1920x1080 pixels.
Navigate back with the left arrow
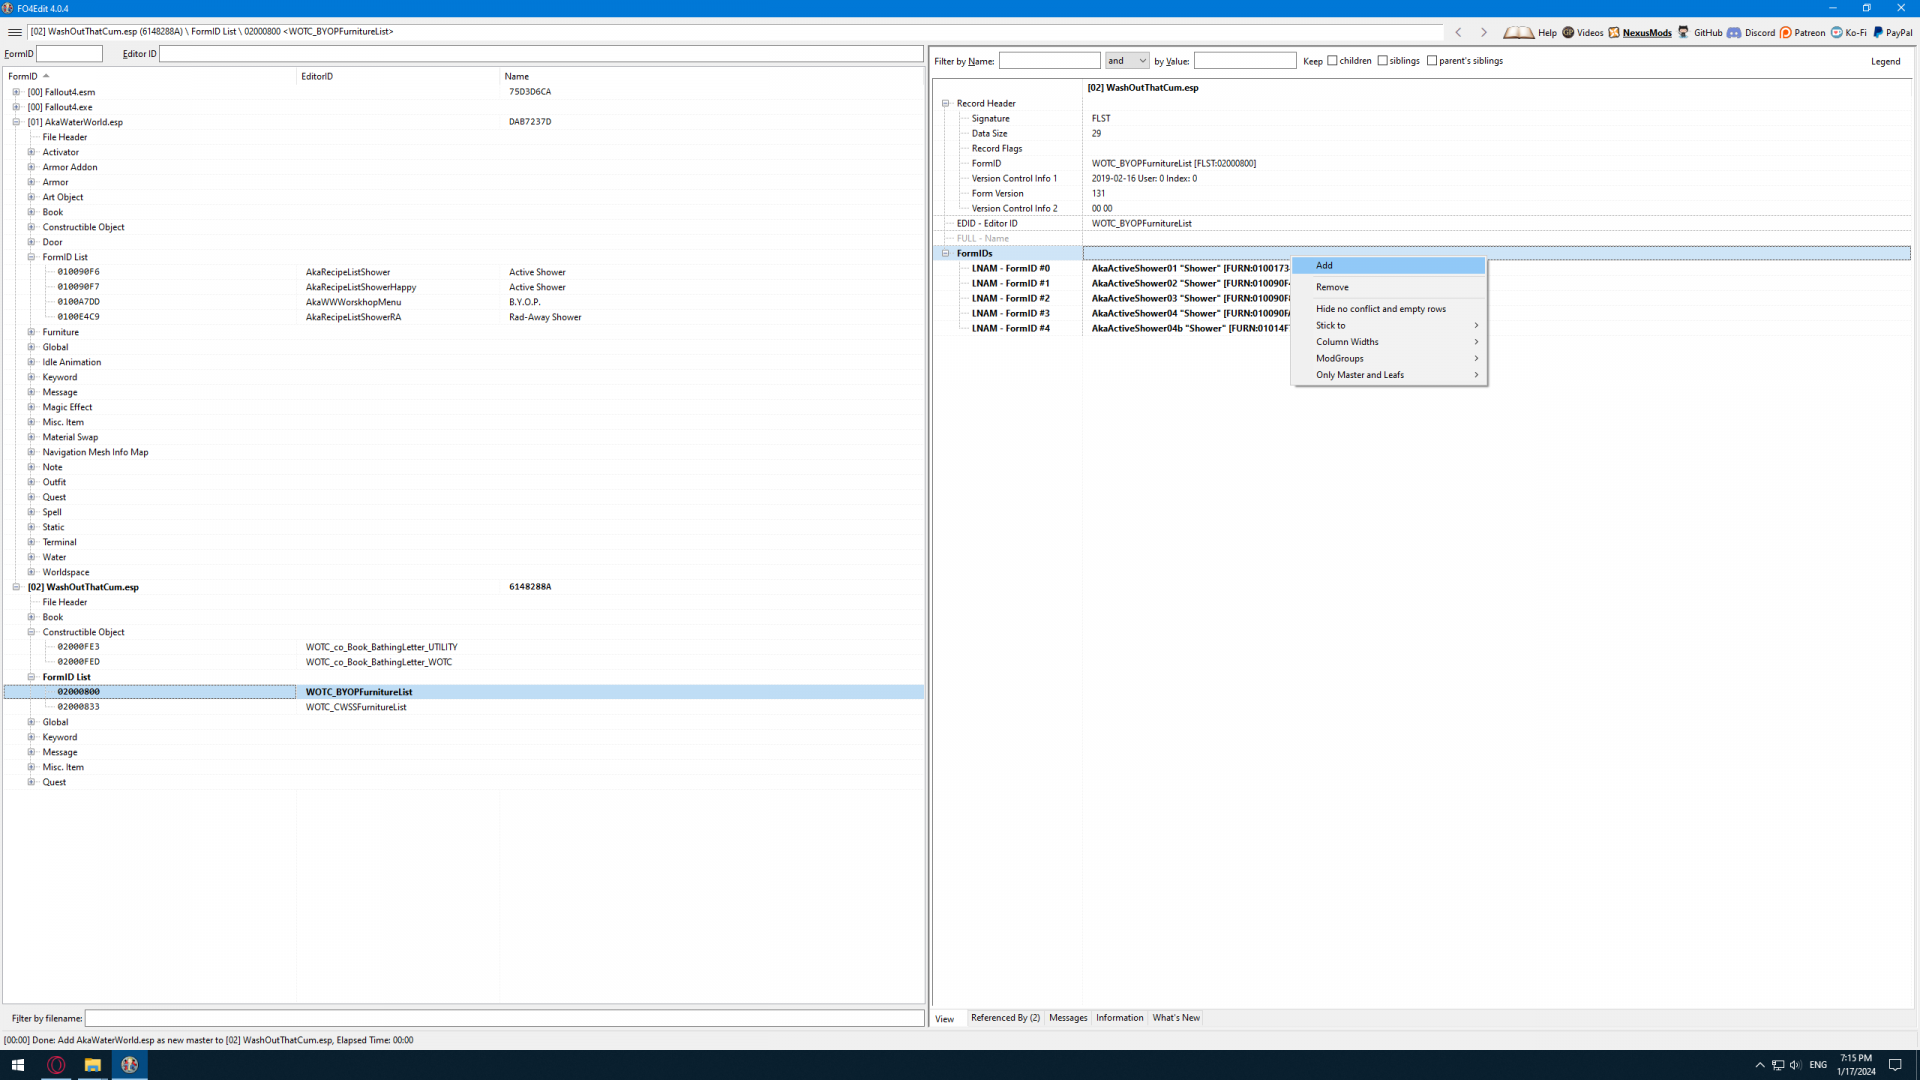click(1459, 32)
